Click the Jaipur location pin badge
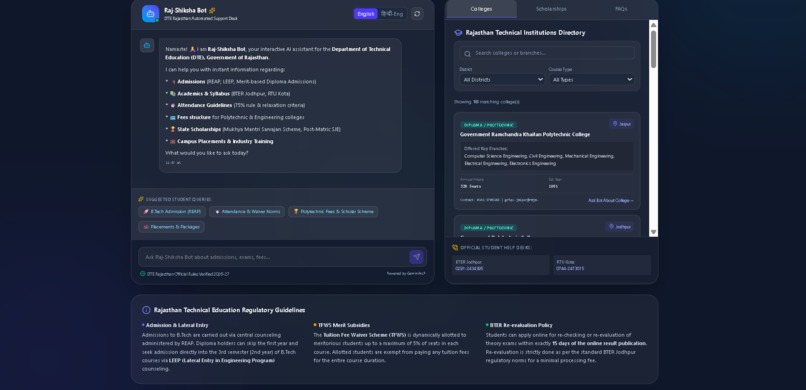Screen dimensions: 806x390 point(621,124)
